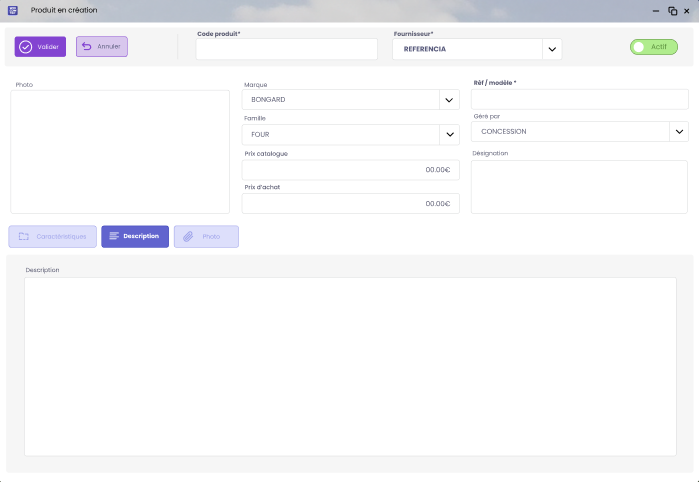Click the Annuler undo arrow icon

click(x=86, y=47)
